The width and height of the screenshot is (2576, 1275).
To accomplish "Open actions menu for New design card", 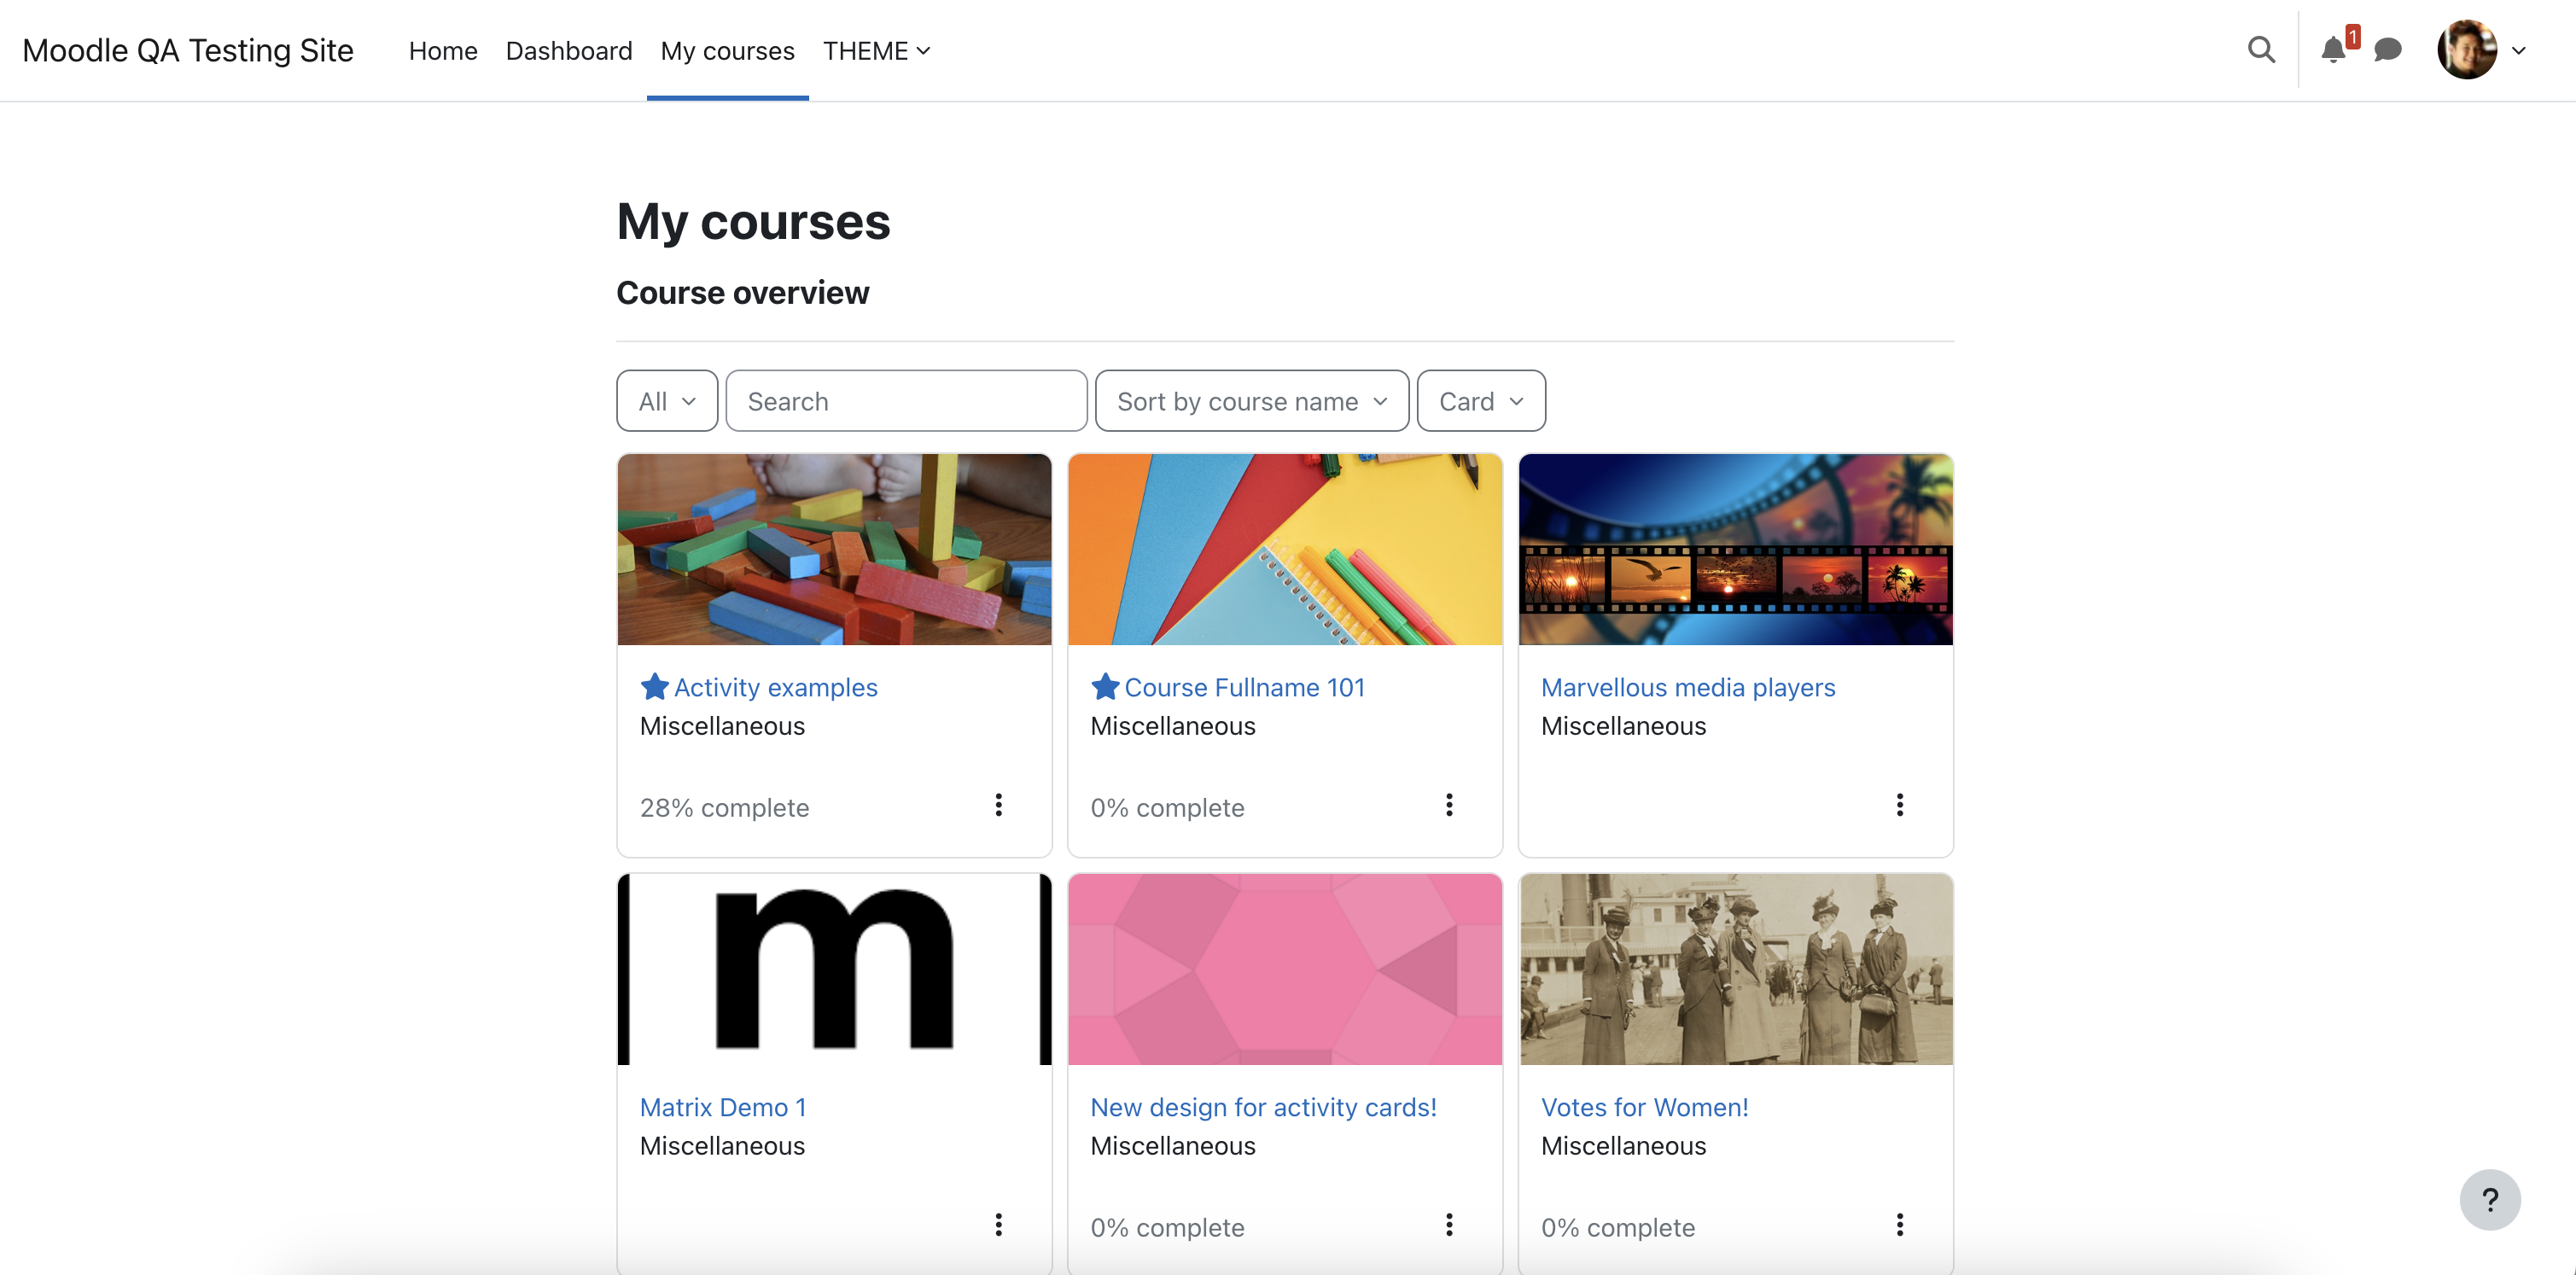I will tap(1448, 1225).
